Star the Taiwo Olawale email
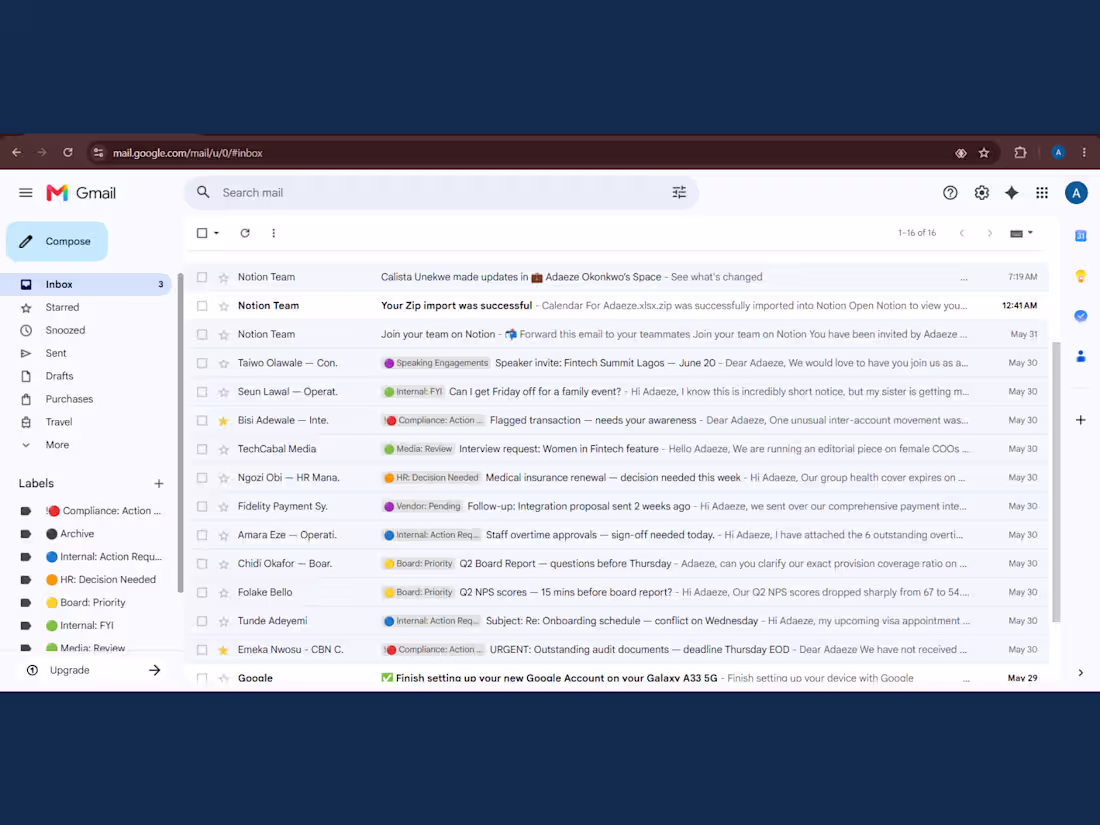Screen dimensions: 1100x825 coord(224,363)
